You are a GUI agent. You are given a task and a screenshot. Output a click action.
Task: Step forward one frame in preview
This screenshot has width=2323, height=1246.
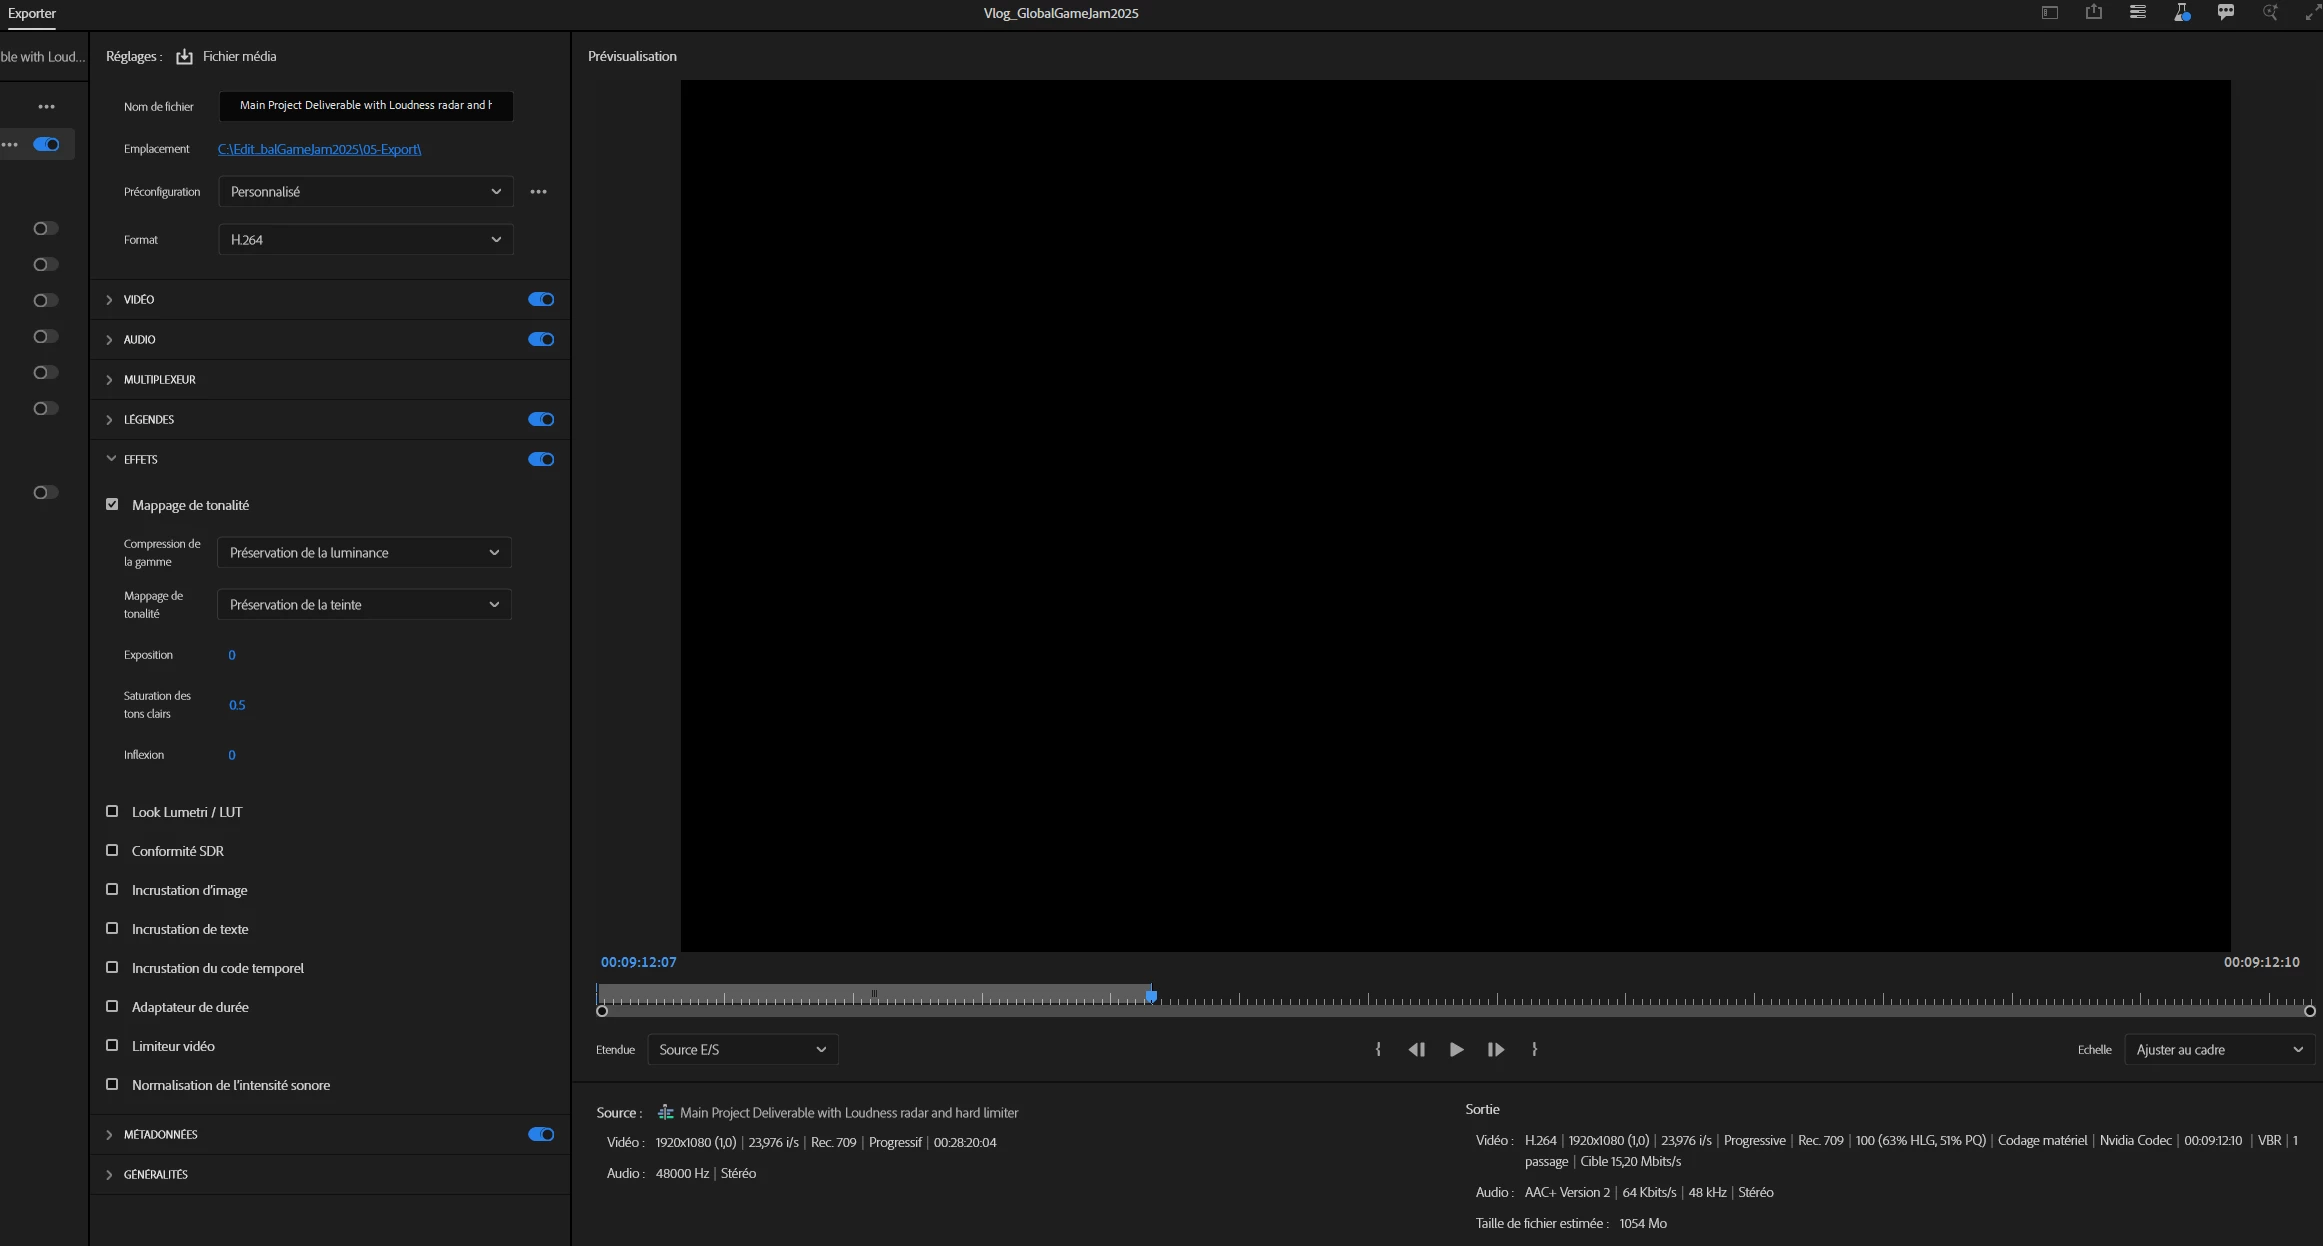tap(1495, 1049)
